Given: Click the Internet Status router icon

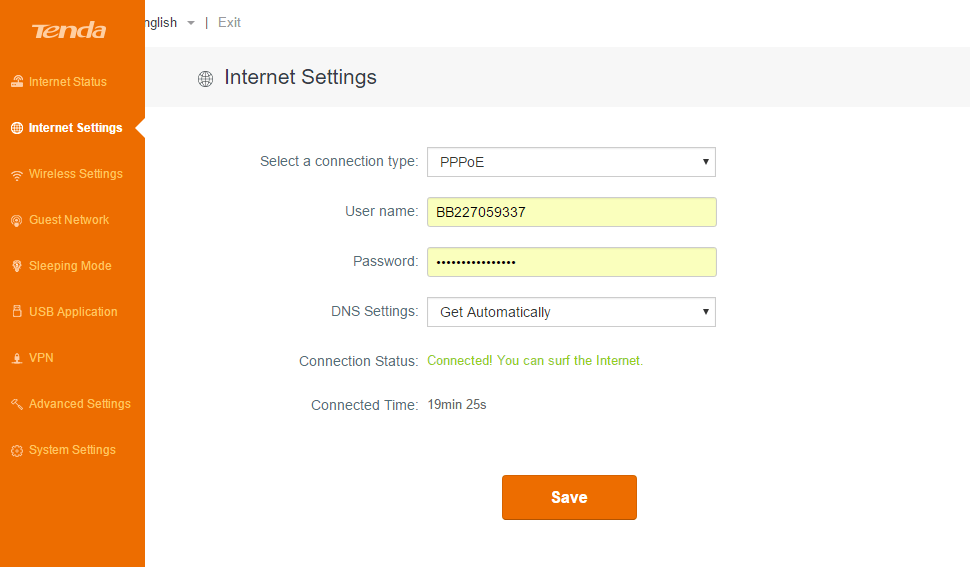Looking at the screenshot, I should pos(17,82).
